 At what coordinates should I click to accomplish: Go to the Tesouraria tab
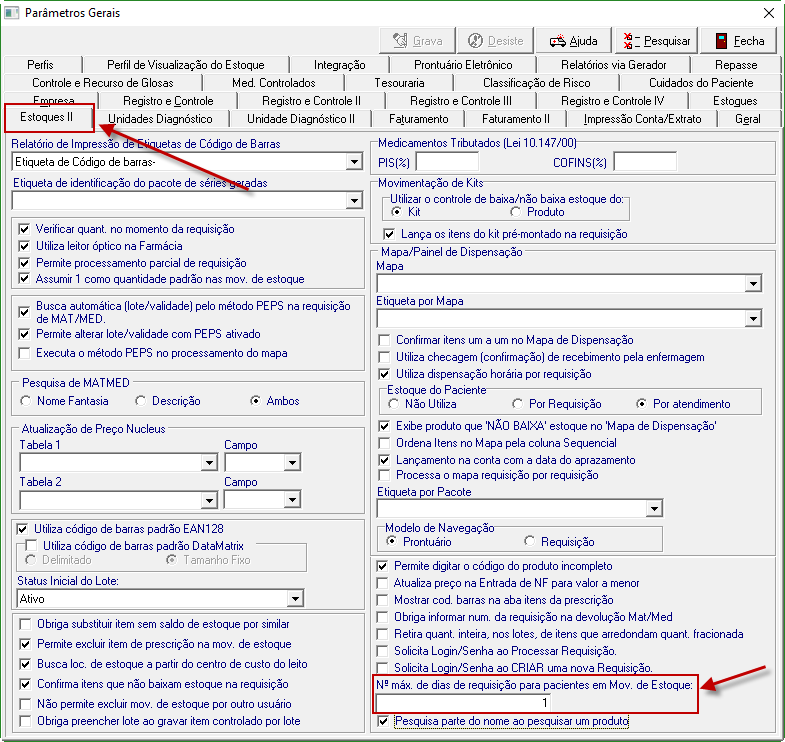pyautogui.click(x=399, y=83)
